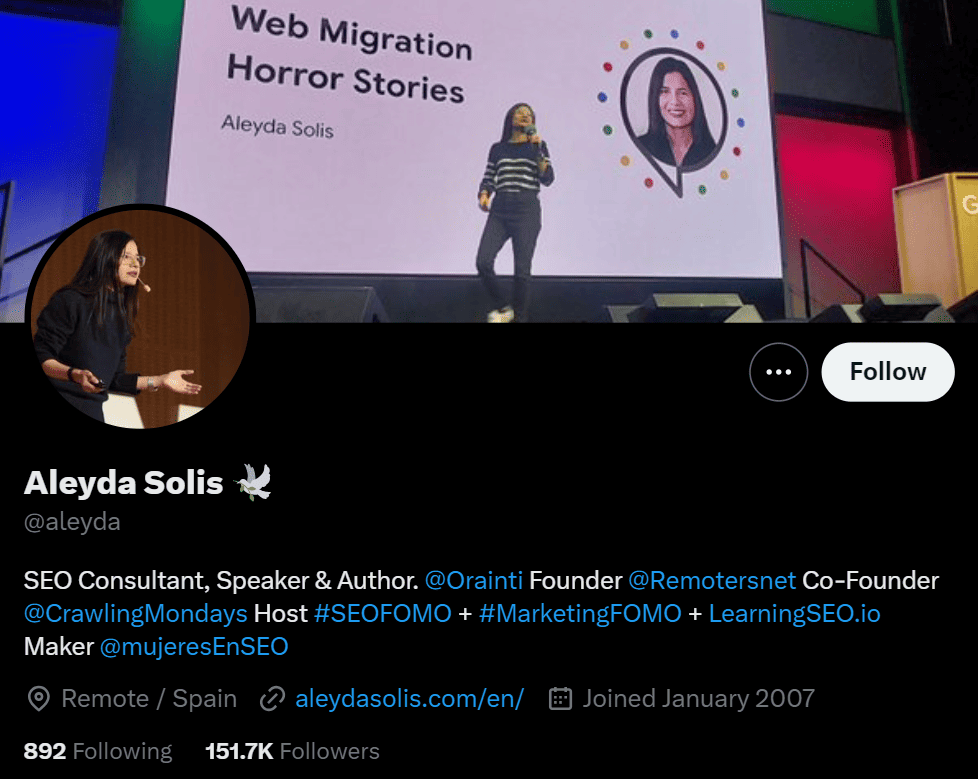Open the @Remotersnet mention link
This screenshot has width=978, height=779.
click(712, 581)
